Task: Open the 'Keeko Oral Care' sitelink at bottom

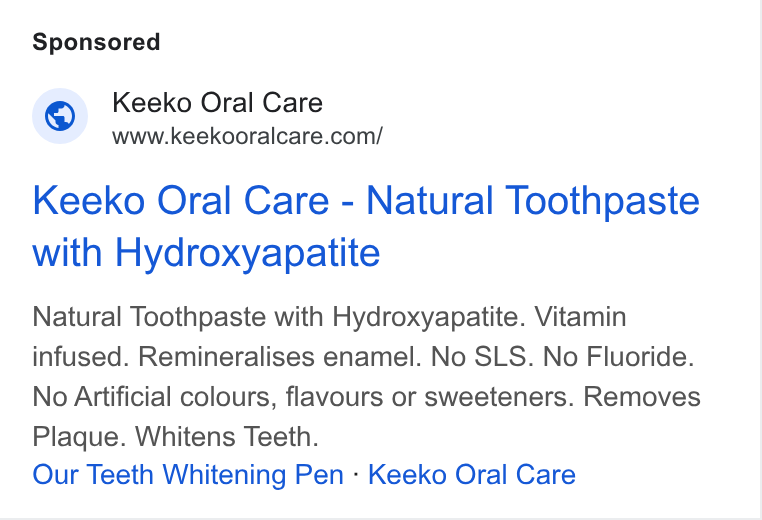Action: [472, 475]
